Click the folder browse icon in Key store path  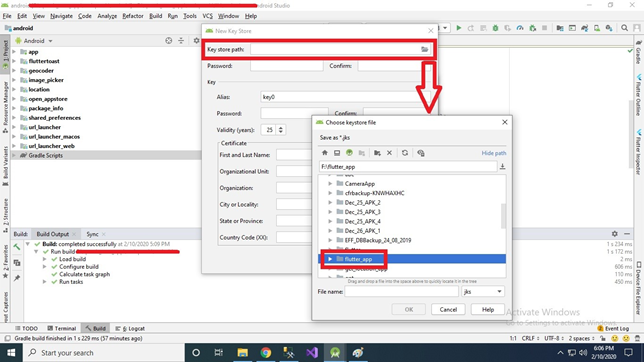[x=424, y=49]
